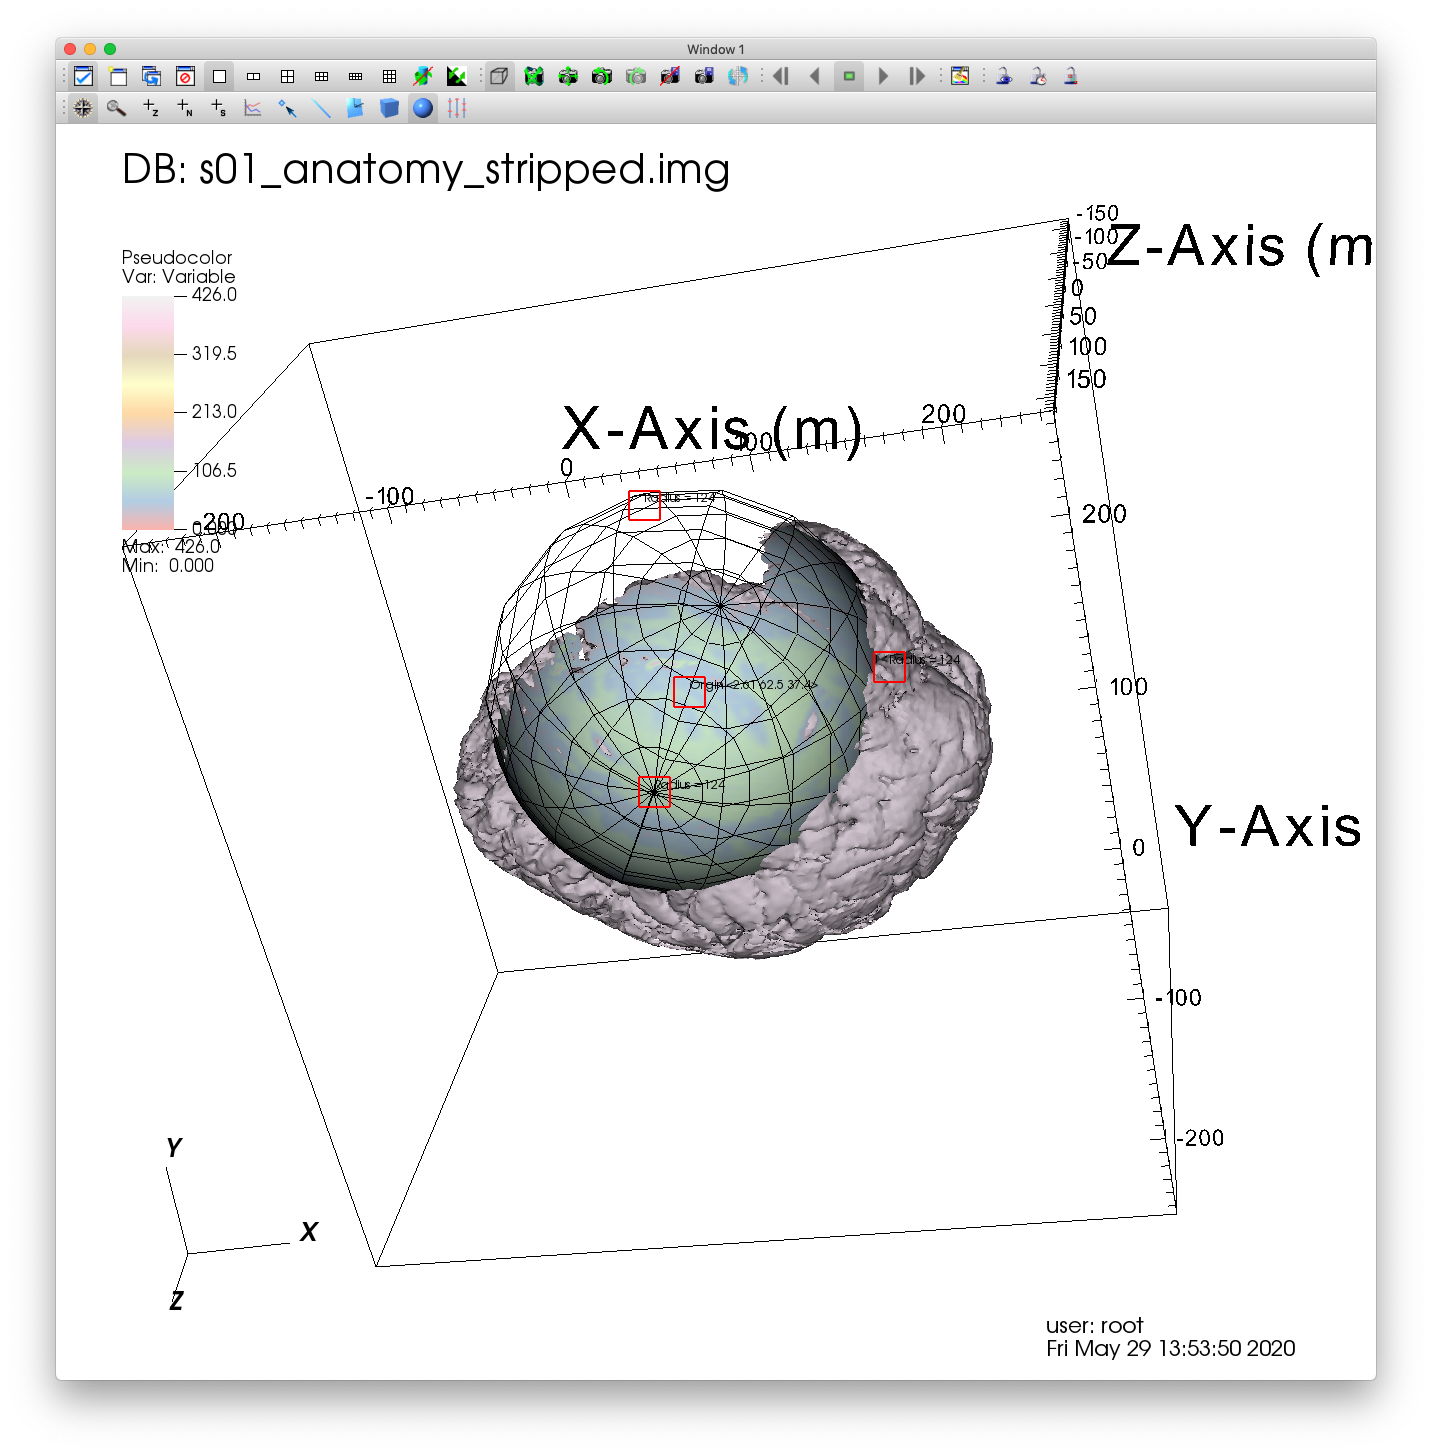This screenshot has height=1454, width=1432.
Task: Click the 'X-Axis (m)' label
Action: pyautogui.click(x=712, y=430)
